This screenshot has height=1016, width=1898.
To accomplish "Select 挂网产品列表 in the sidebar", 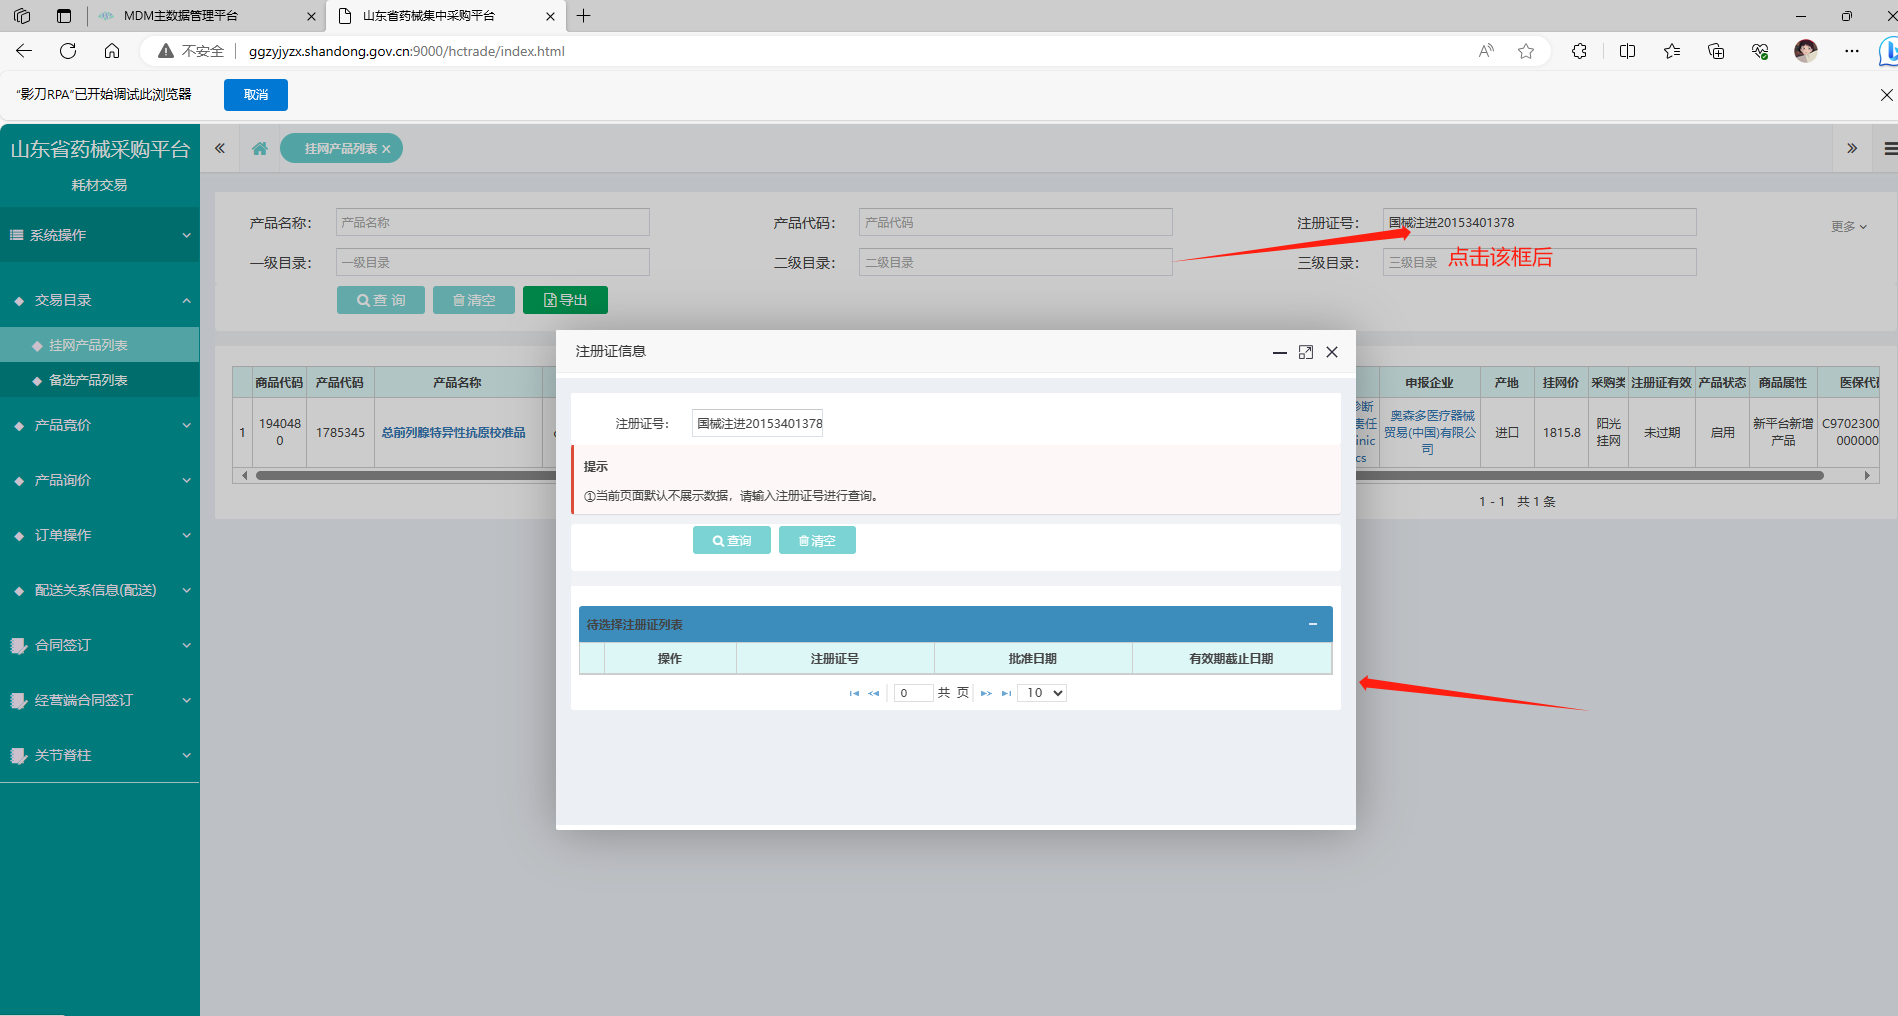I will tap(100, 345).
